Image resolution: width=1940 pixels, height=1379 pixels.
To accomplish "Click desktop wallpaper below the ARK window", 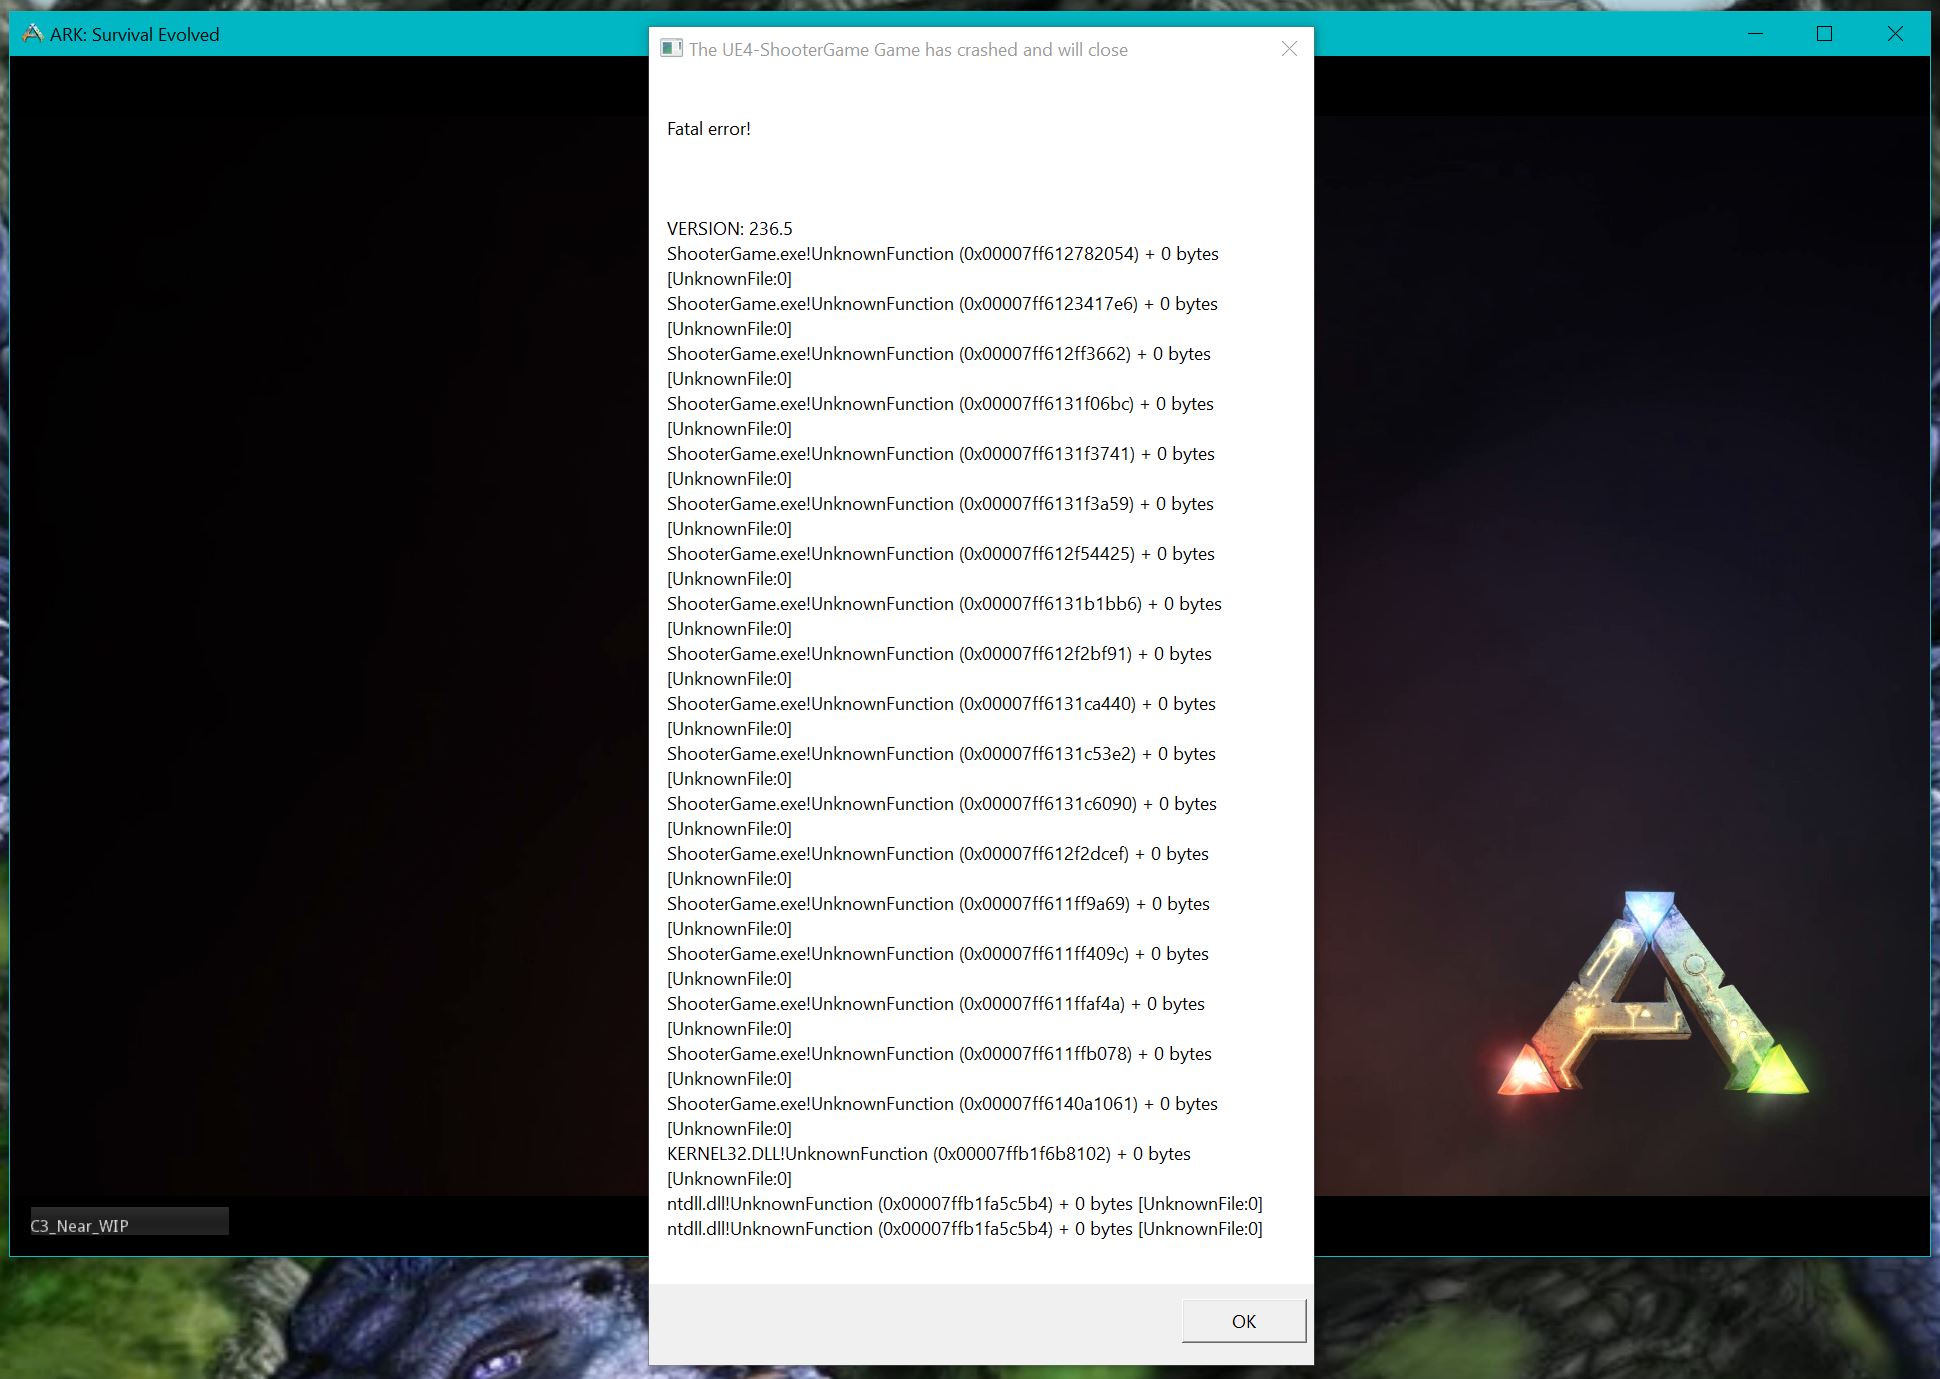I will click(300, 1320).
